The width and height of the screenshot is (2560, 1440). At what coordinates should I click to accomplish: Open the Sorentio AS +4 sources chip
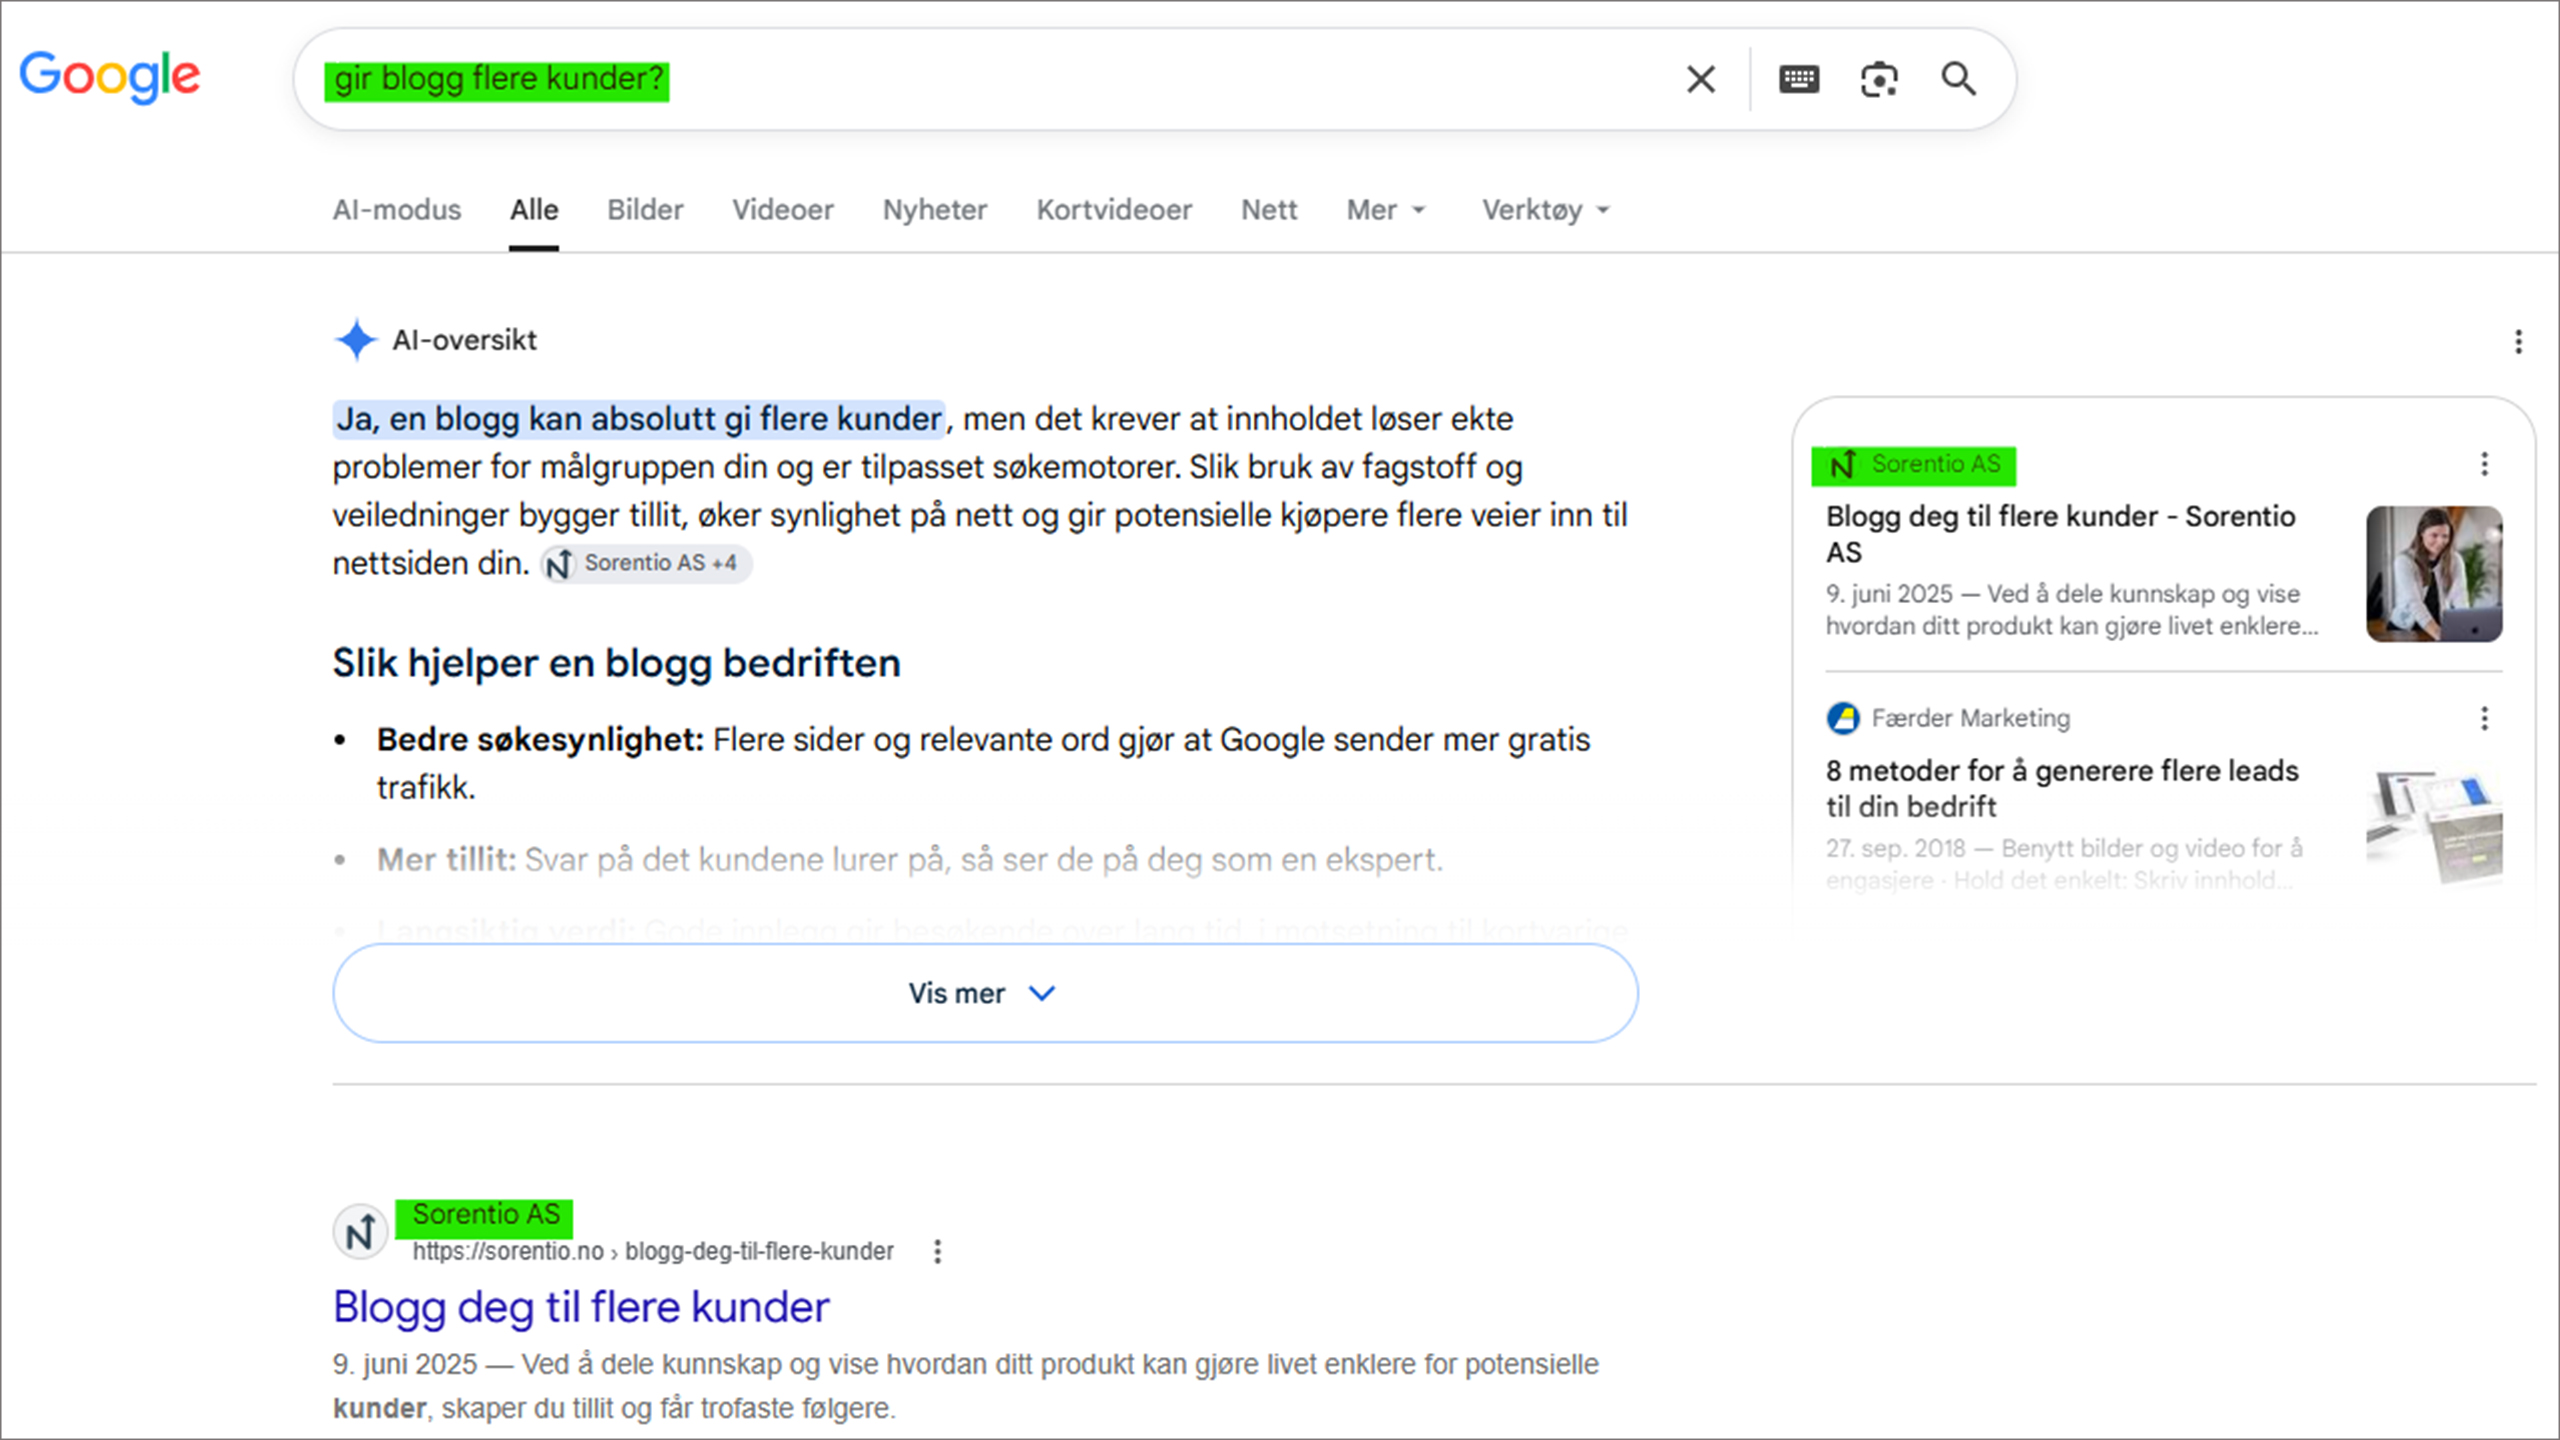(x=646, y=563)
